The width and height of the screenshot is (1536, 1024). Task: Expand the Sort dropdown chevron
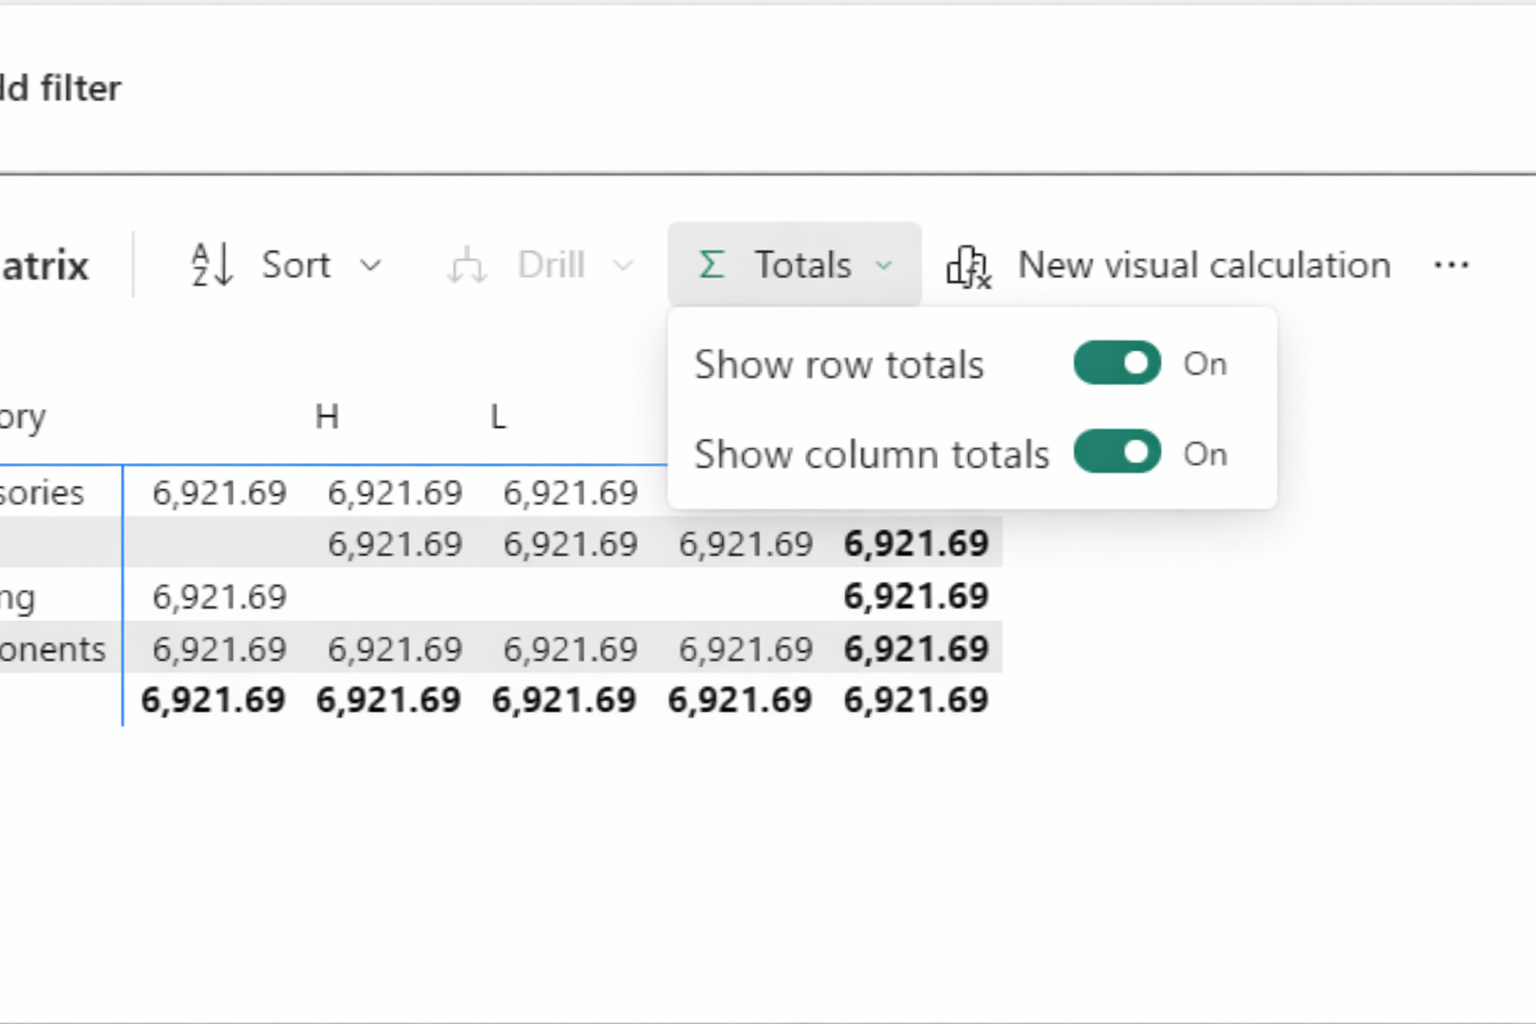tap(371, 266)
